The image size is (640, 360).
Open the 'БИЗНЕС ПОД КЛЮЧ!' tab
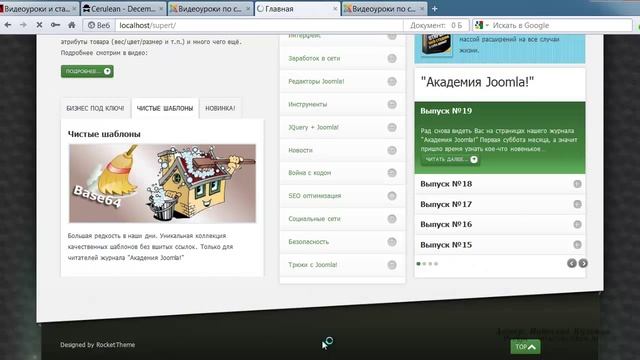point(95,108)
